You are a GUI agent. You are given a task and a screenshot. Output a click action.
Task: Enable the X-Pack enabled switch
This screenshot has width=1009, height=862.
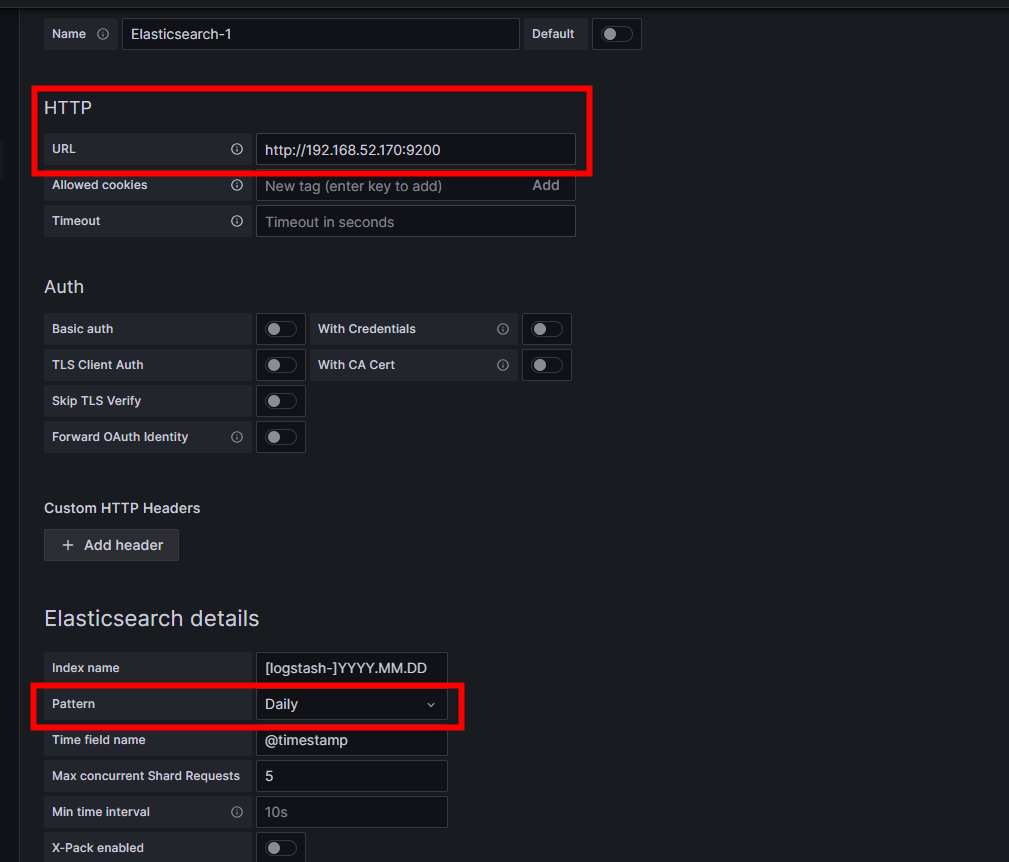(281, 848)
